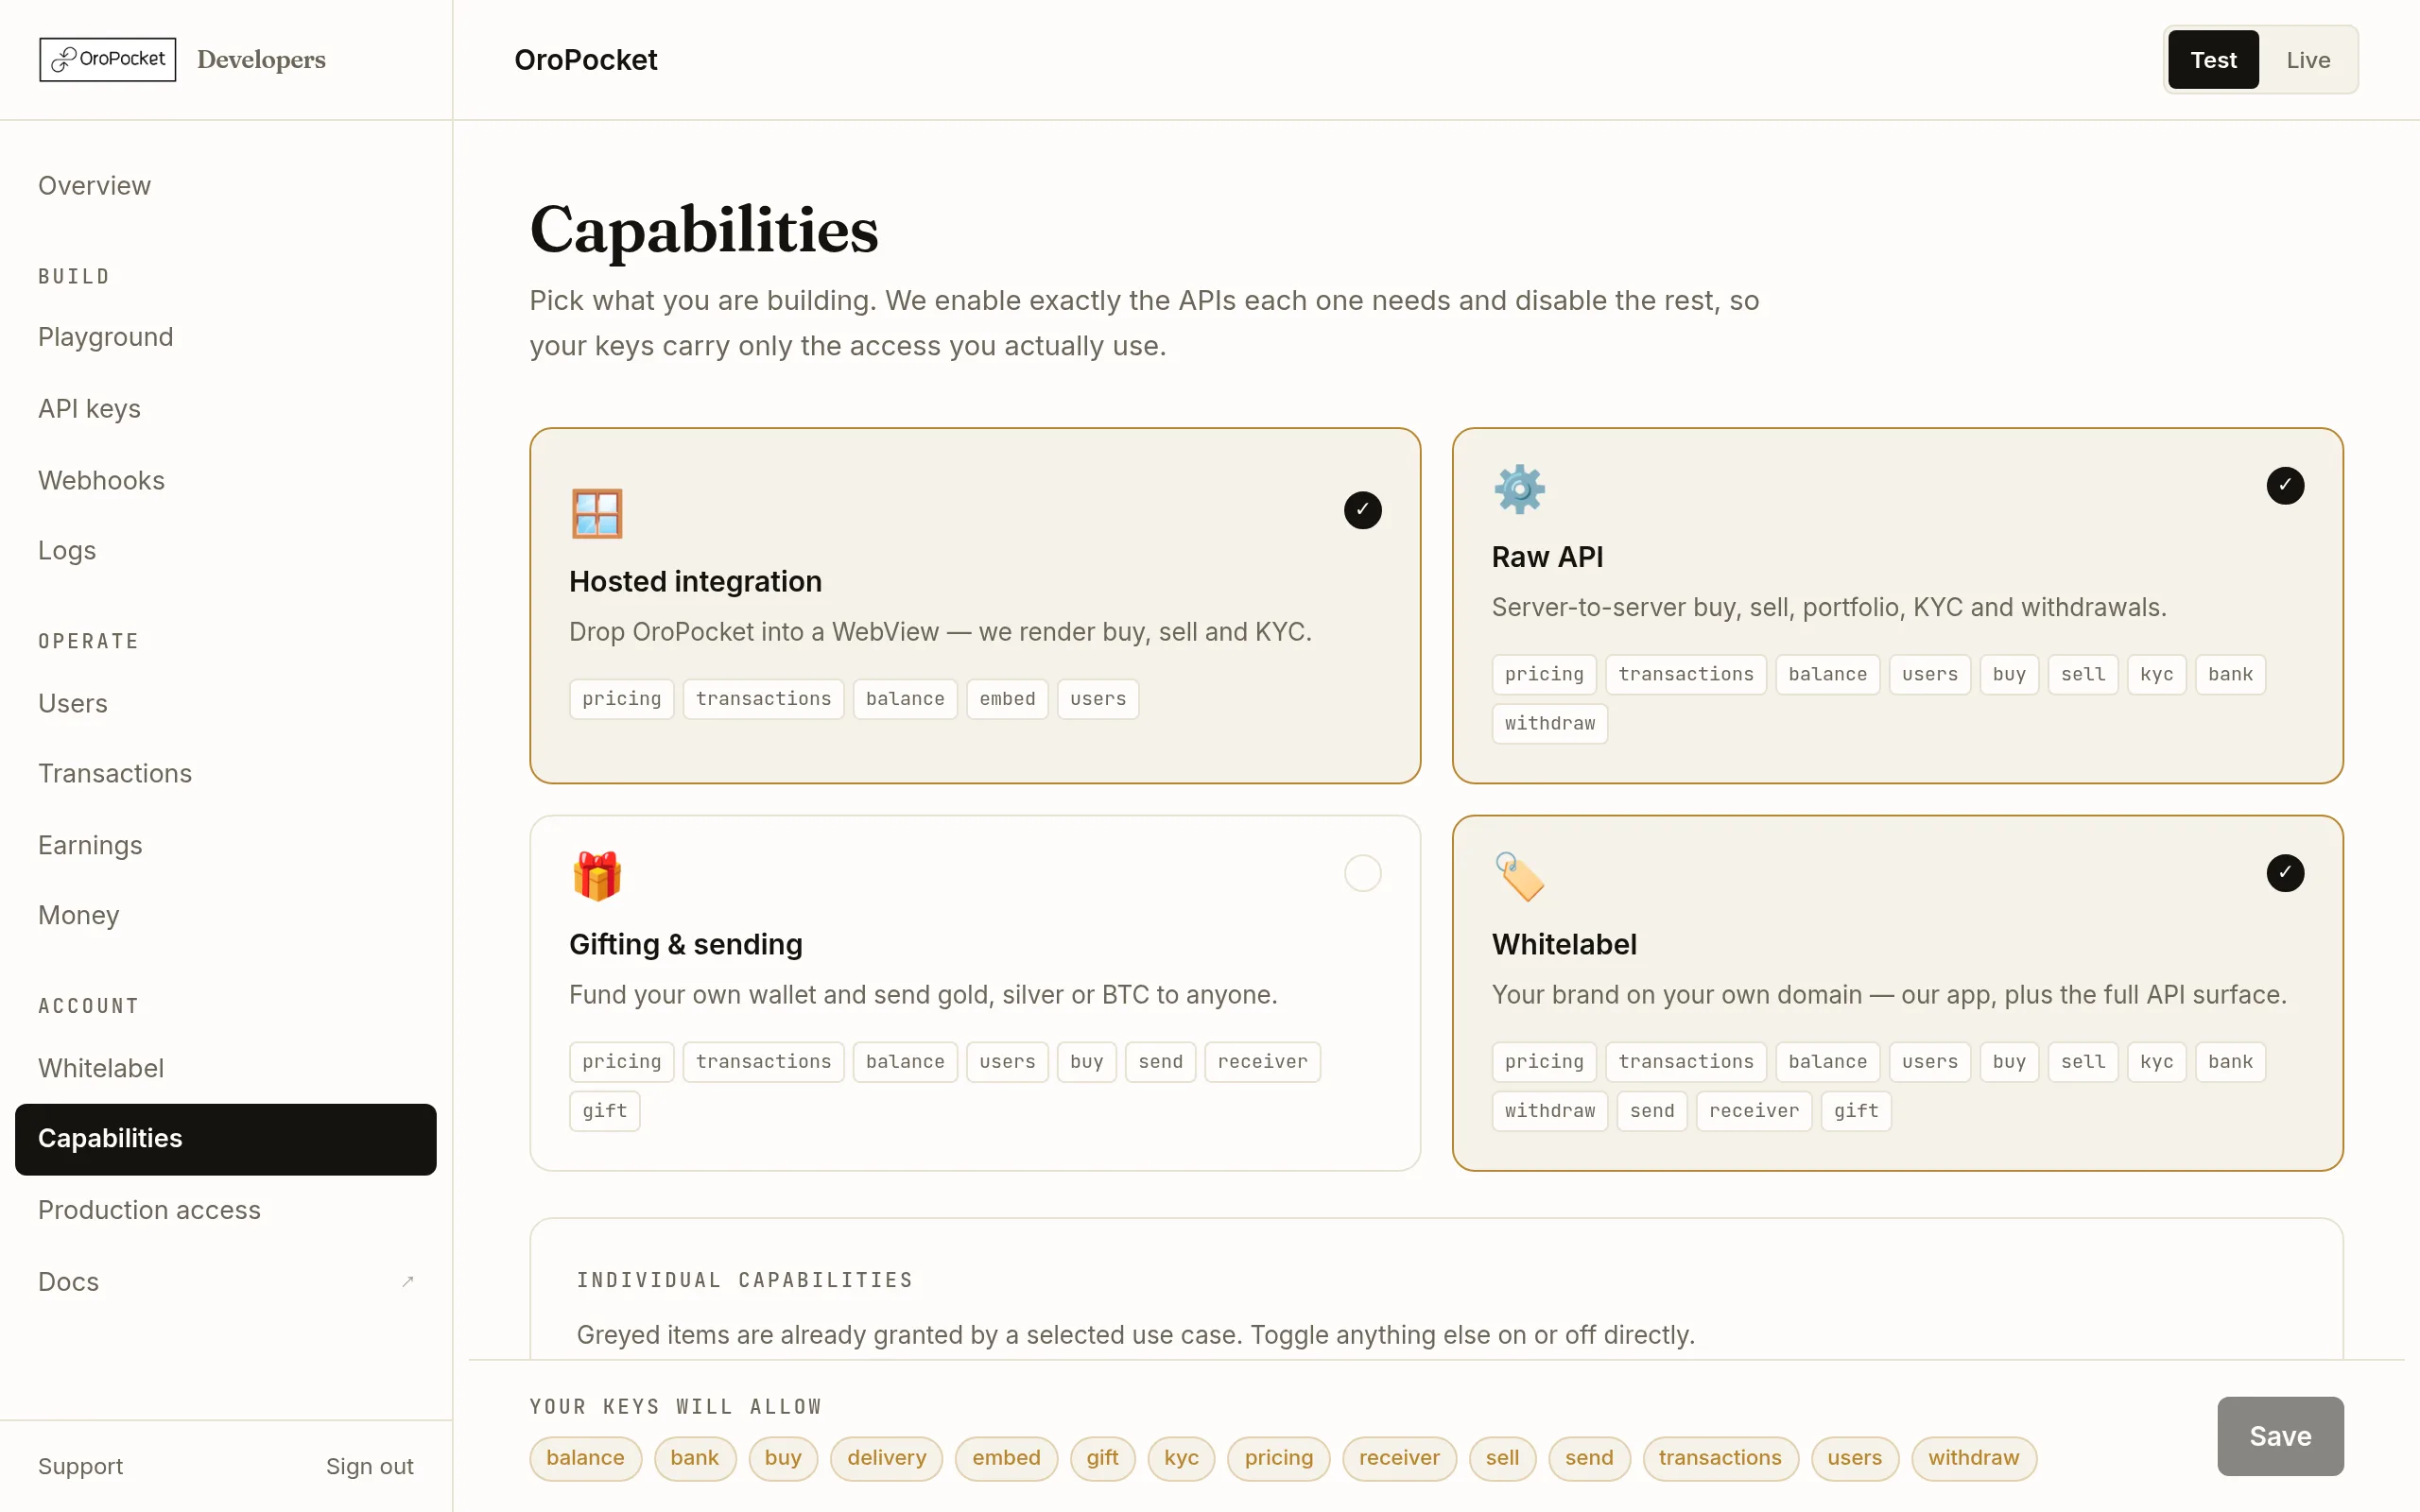Click the Support link
This screenshot has width=2420, height=1512.
tap(81, 1466)
